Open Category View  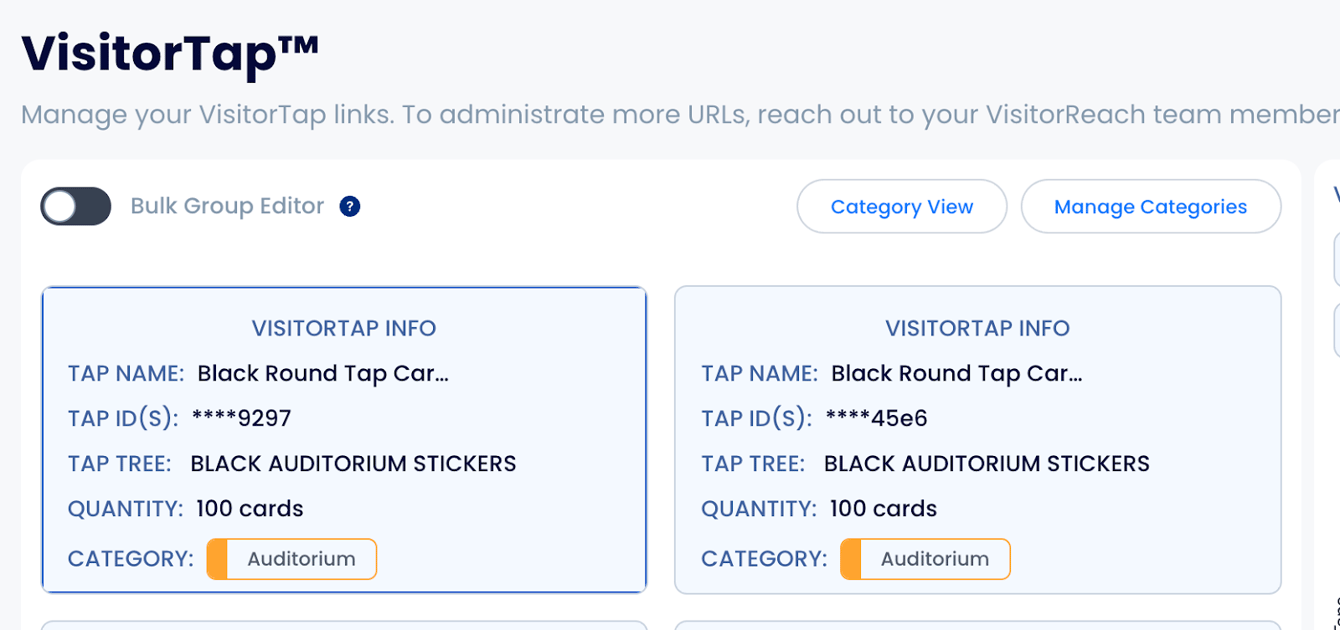pos(901,206)
